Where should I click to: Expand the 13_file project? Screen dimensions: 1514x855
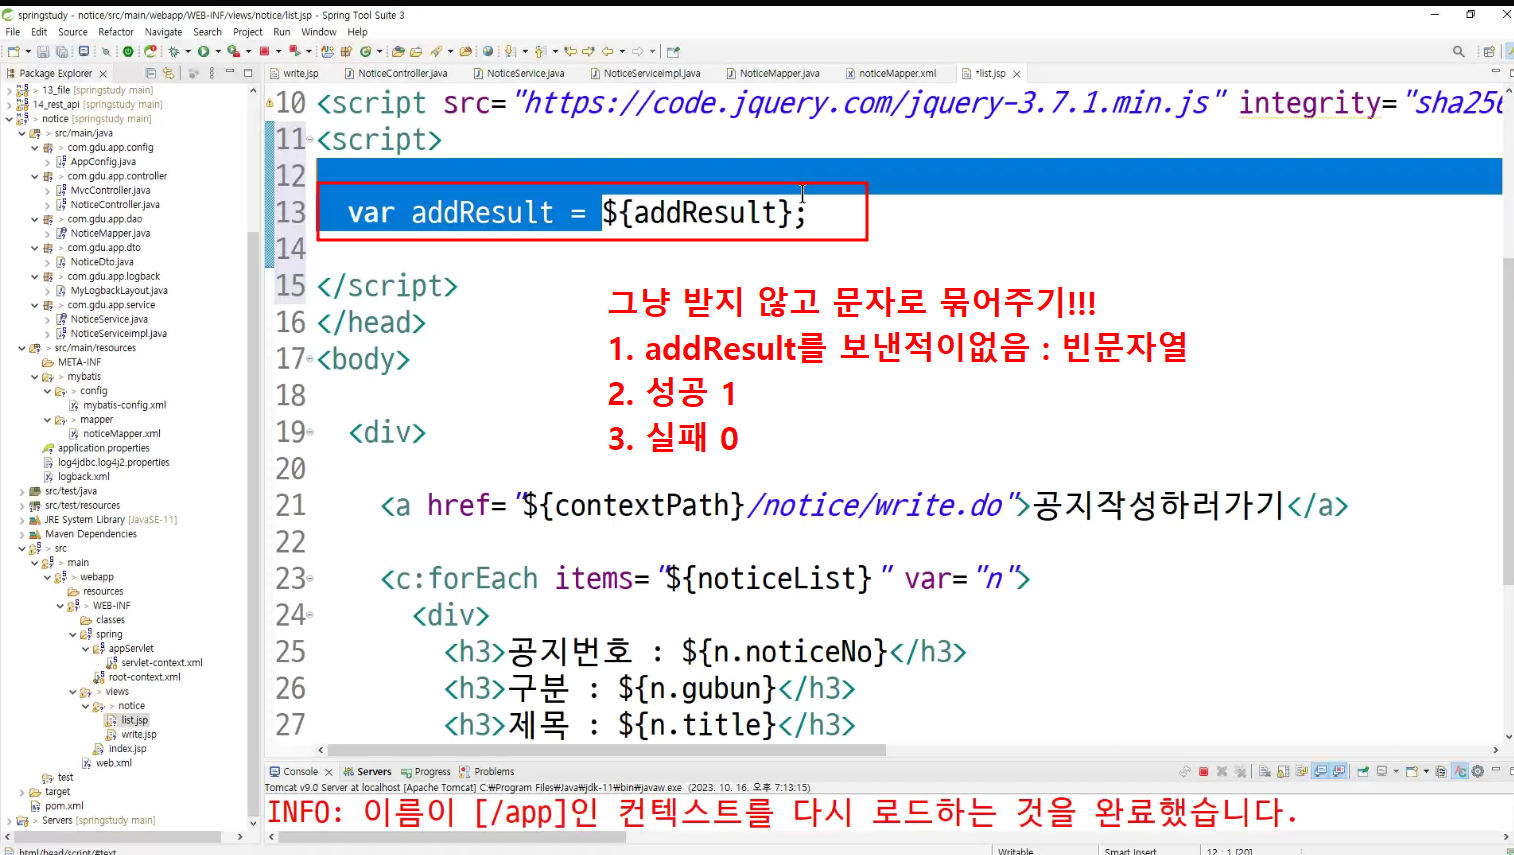(x=9, y=90)
